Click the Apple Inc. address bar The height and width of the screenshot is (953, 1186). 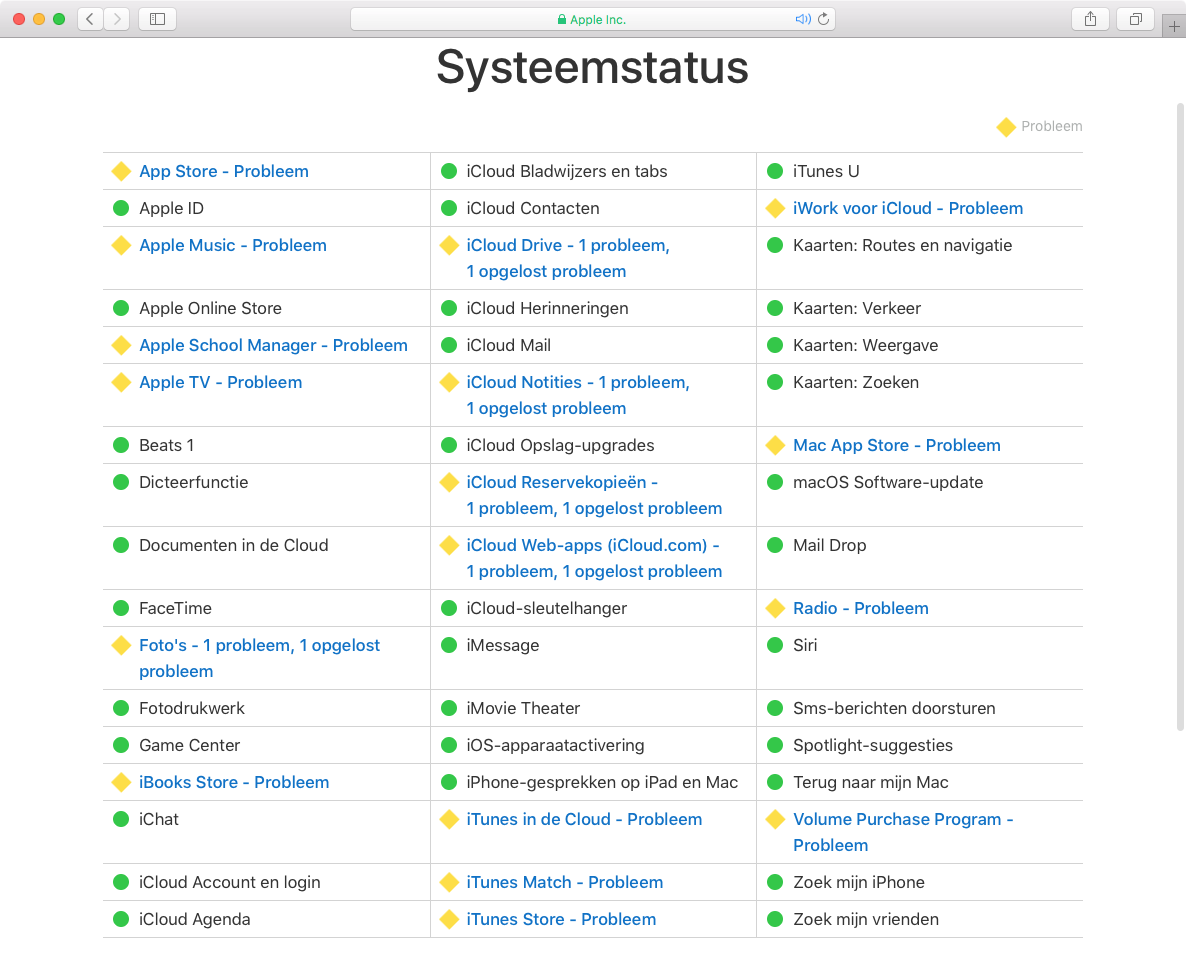click(x=592, y=19)
